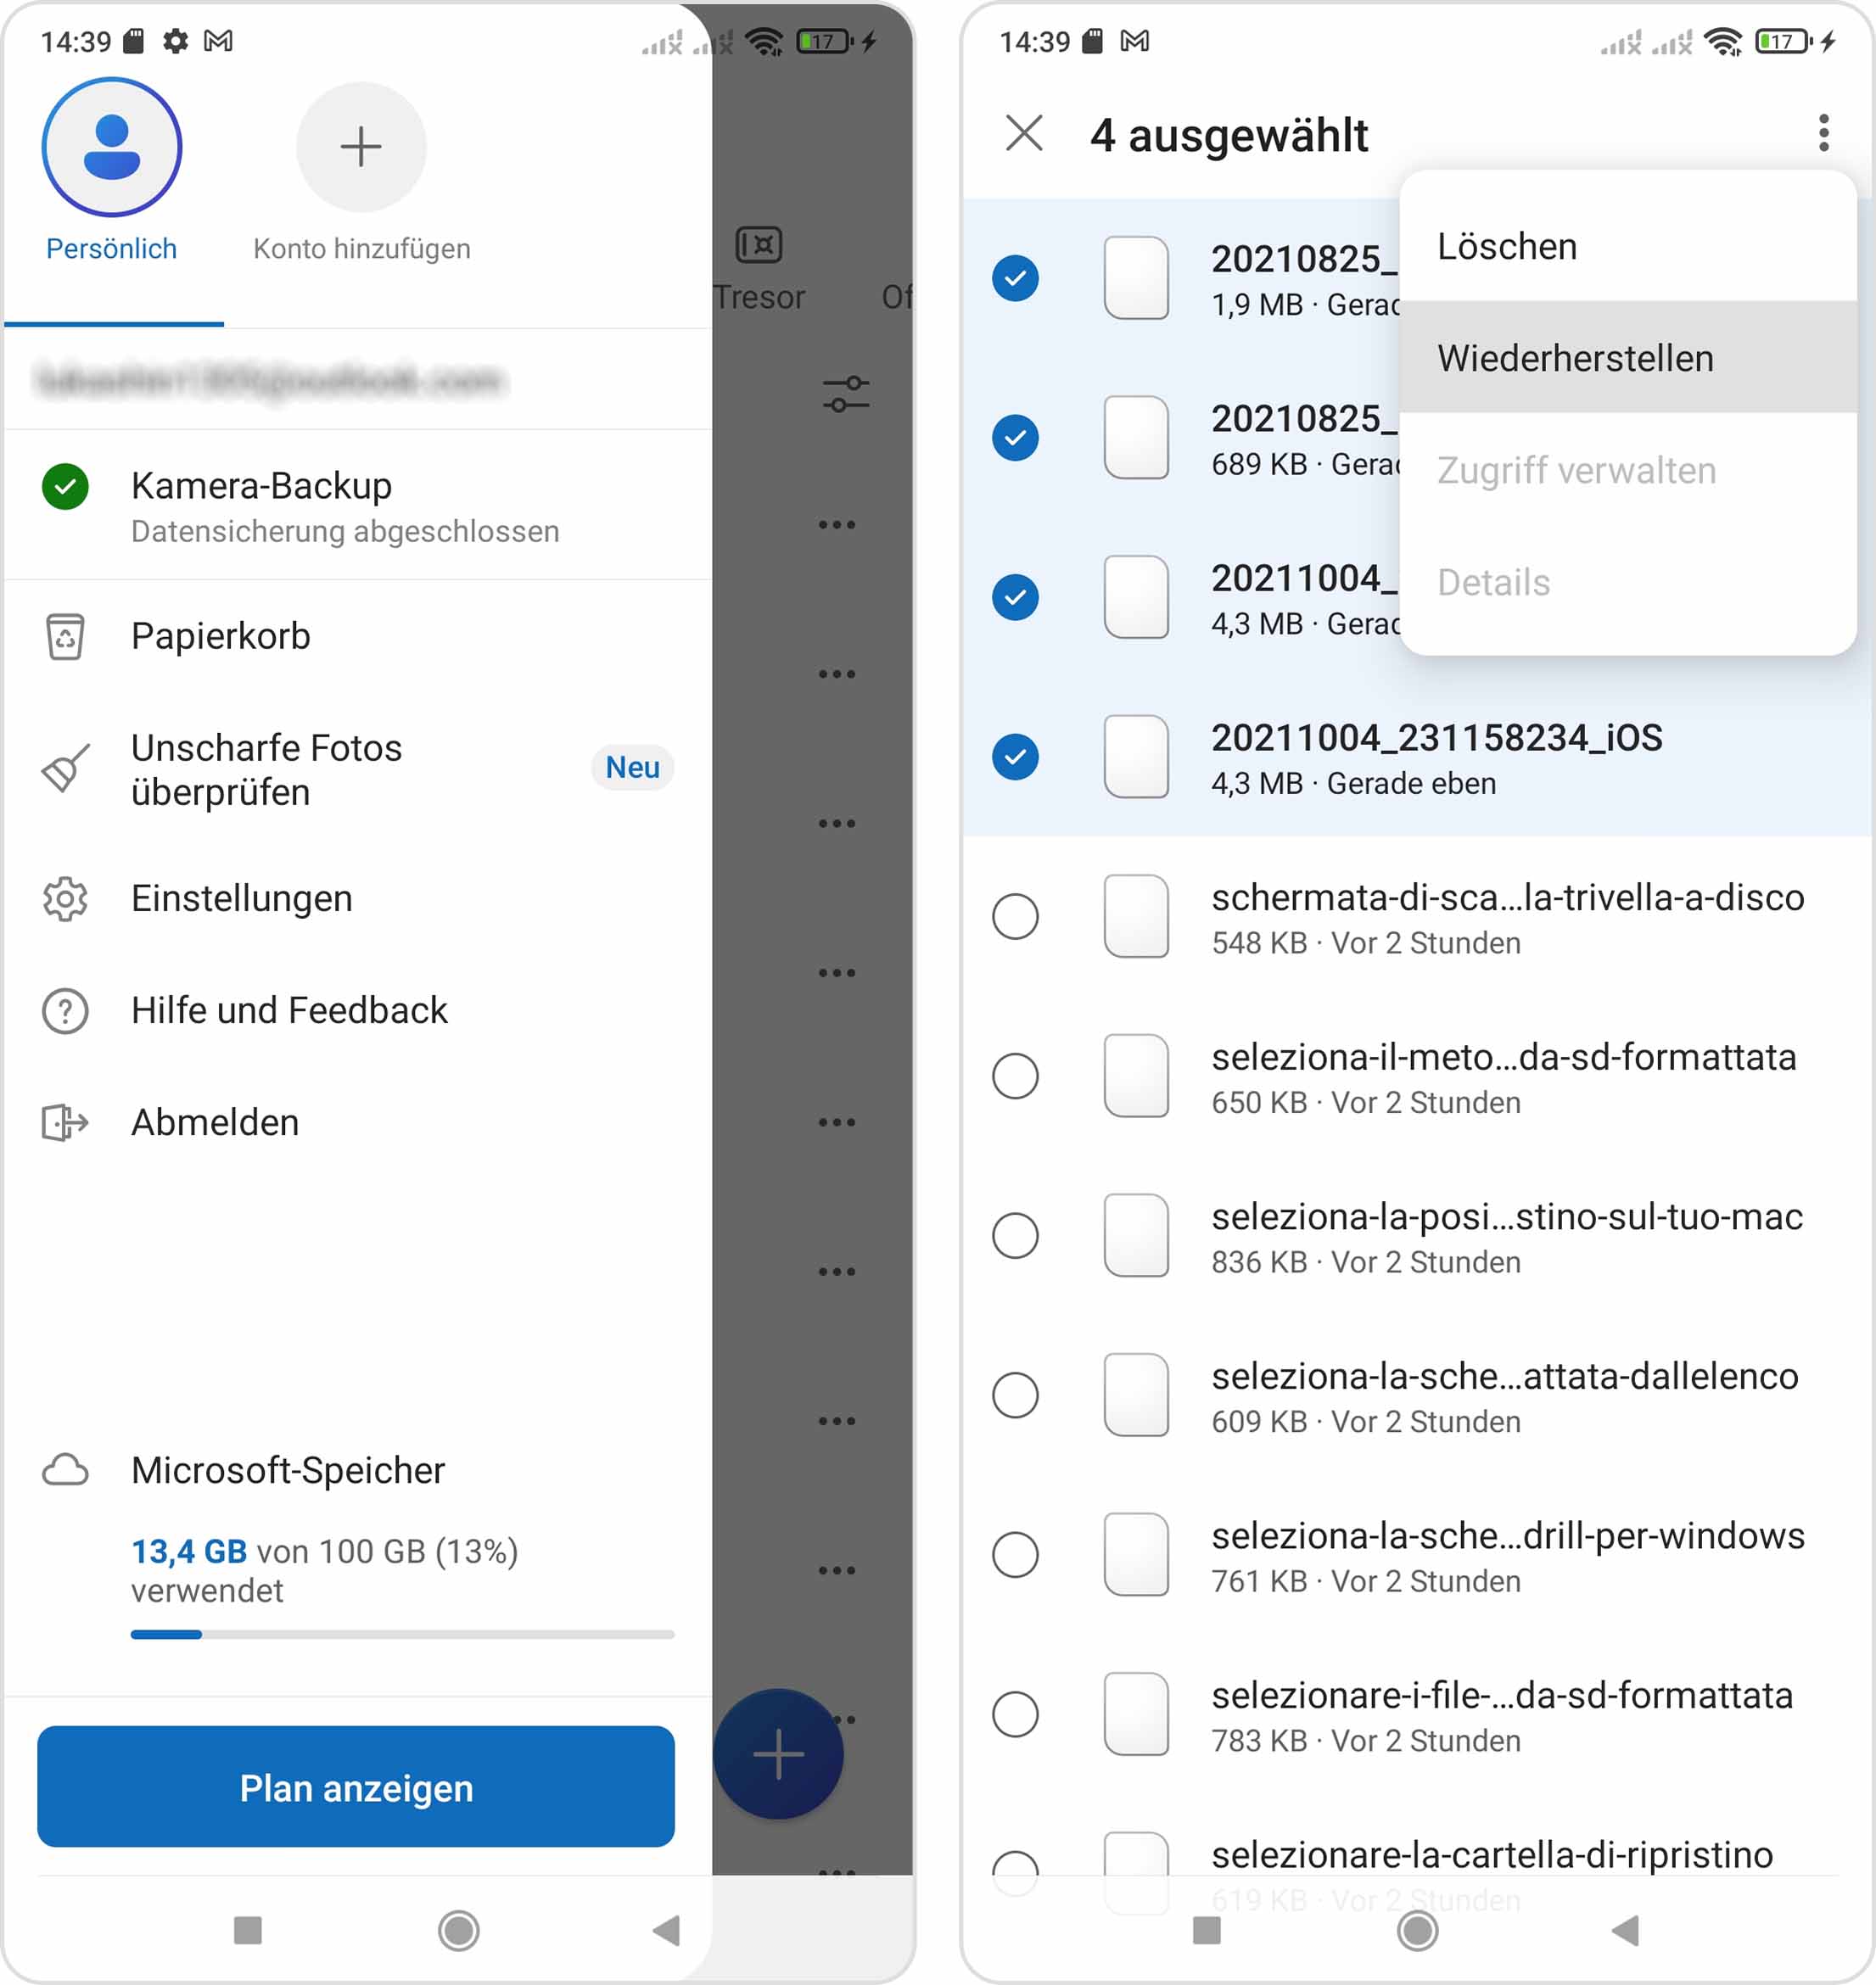Tap the Microsoft-Speicher cloud icon
The image size is (1876, 1985).
point(65,1470)
